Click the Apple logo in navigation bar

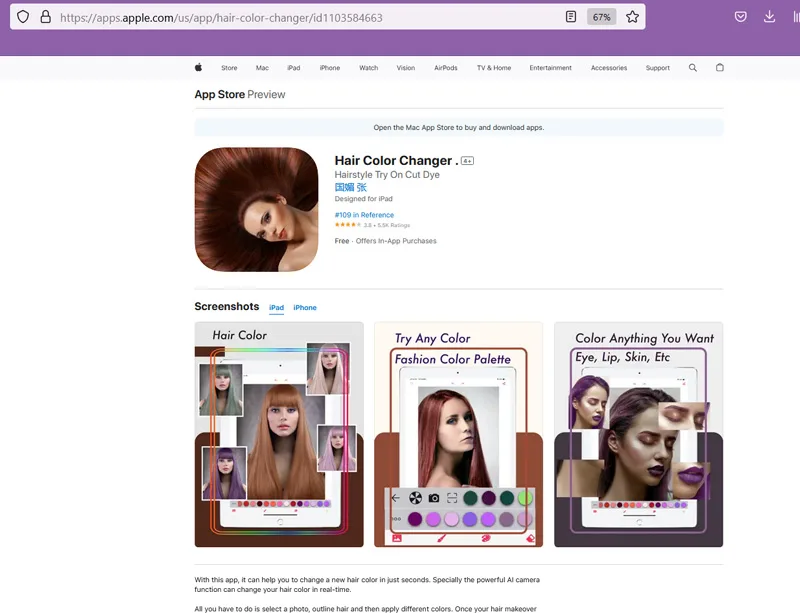click(x=198, y=67)
